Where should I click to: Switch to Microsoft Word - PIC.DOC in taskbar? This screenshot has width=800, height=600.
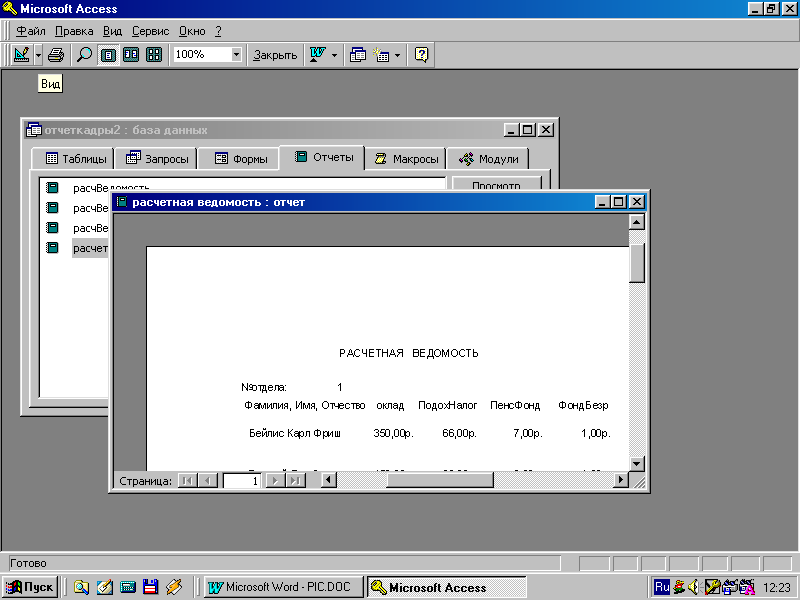(x=284, y=587)
